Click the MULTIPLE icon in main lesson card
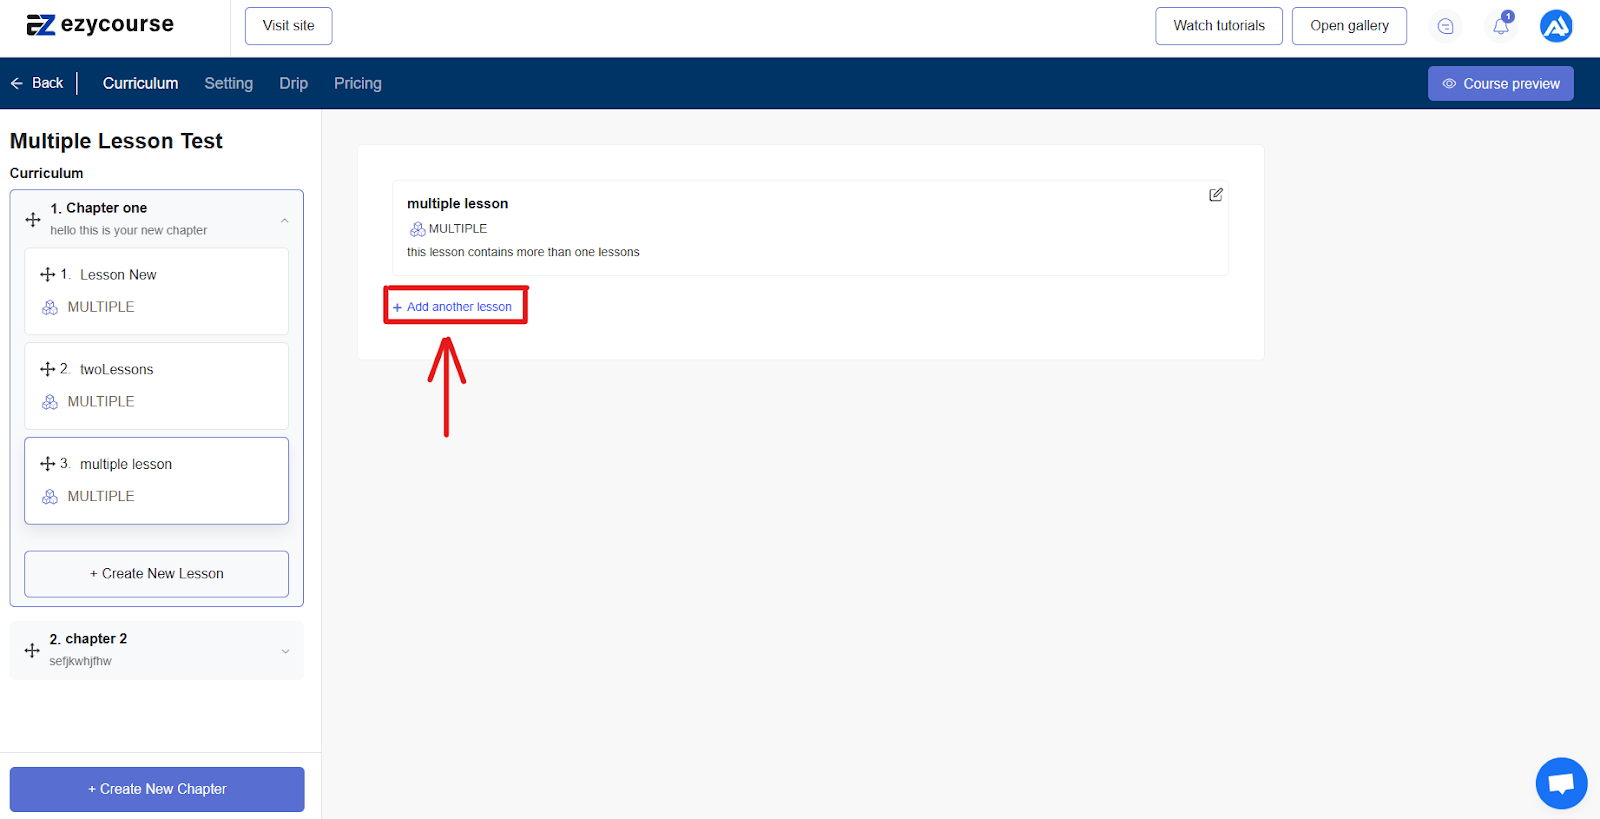 [x=417, y=229]
